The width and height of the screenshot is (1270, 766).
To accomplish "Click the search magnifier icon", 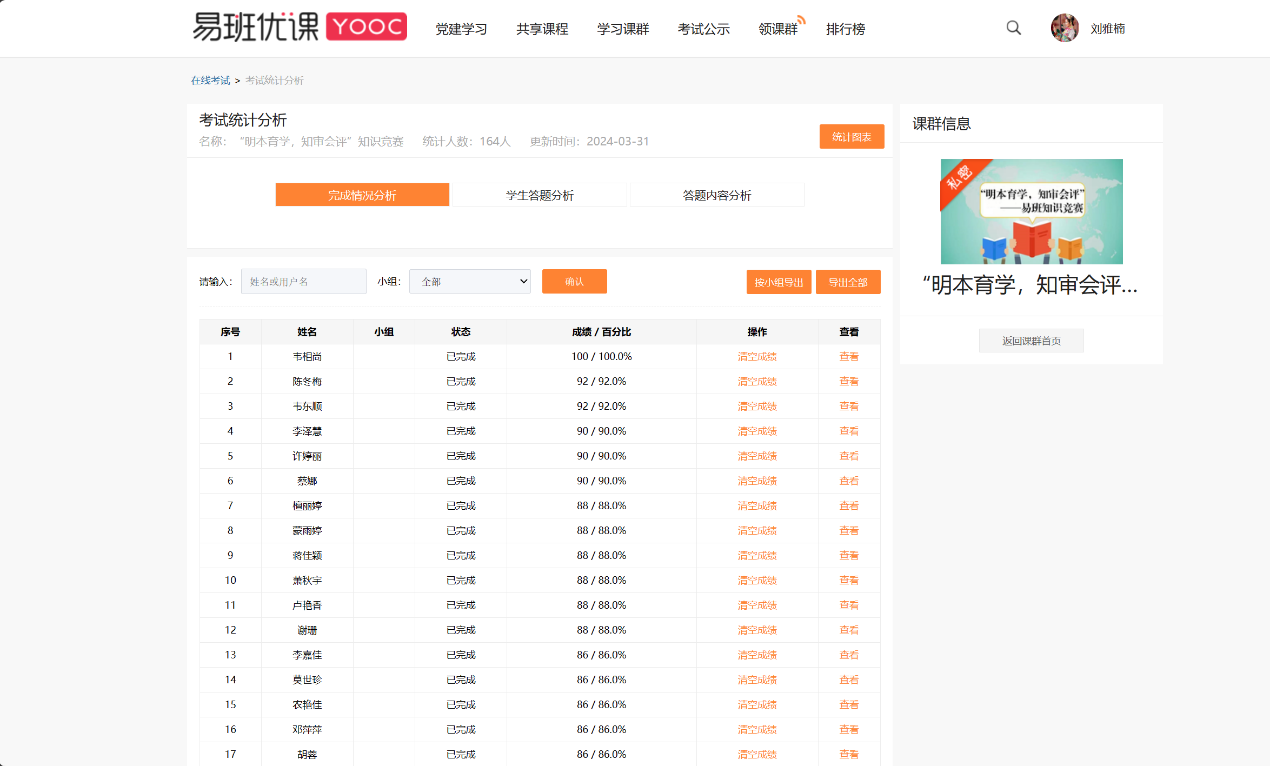I will [1013, 28].
